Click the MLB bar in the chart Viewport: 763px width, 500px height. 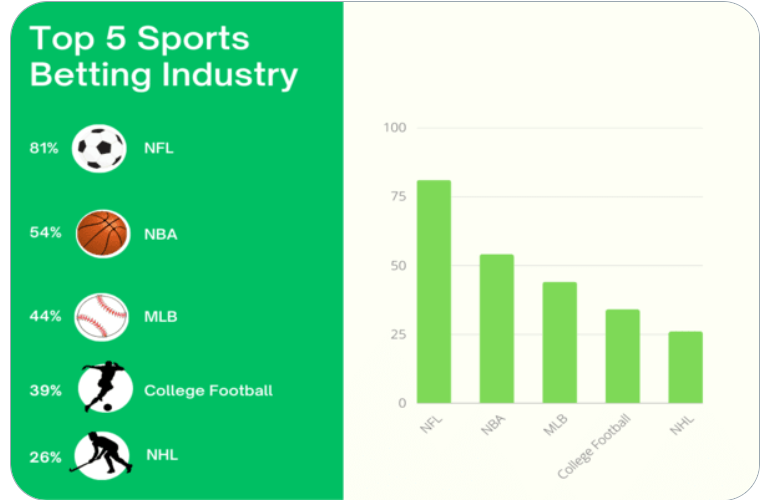coord(560,342)
